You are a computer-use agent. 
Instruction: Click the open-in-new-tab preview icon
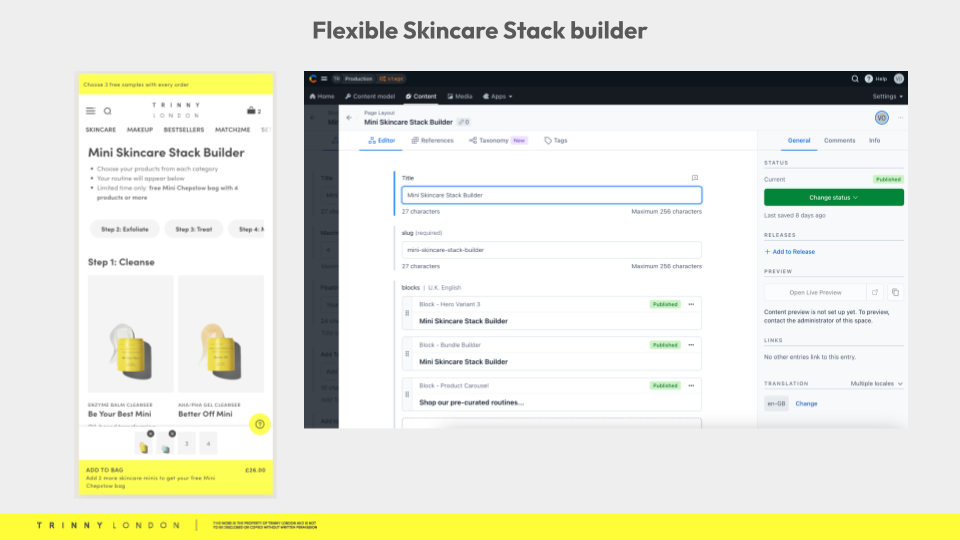[875, 292]
